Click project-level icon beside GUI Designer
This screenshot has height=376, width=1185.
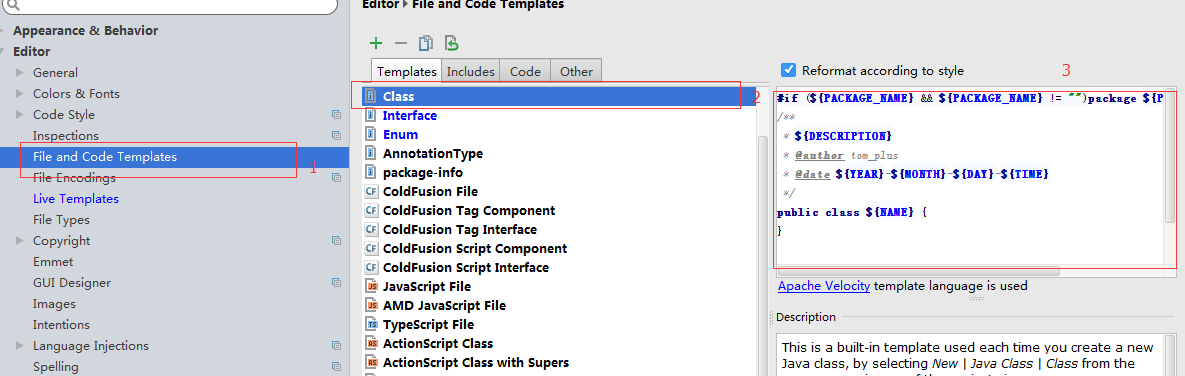336,283
